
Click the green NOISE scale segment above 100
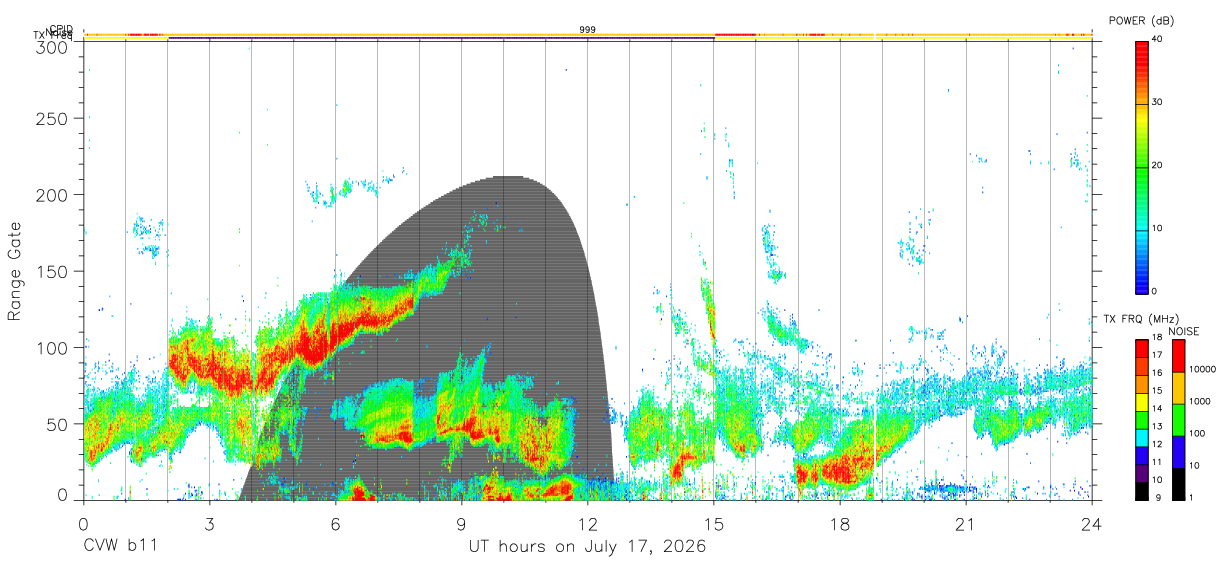(x=1179, y=419)
